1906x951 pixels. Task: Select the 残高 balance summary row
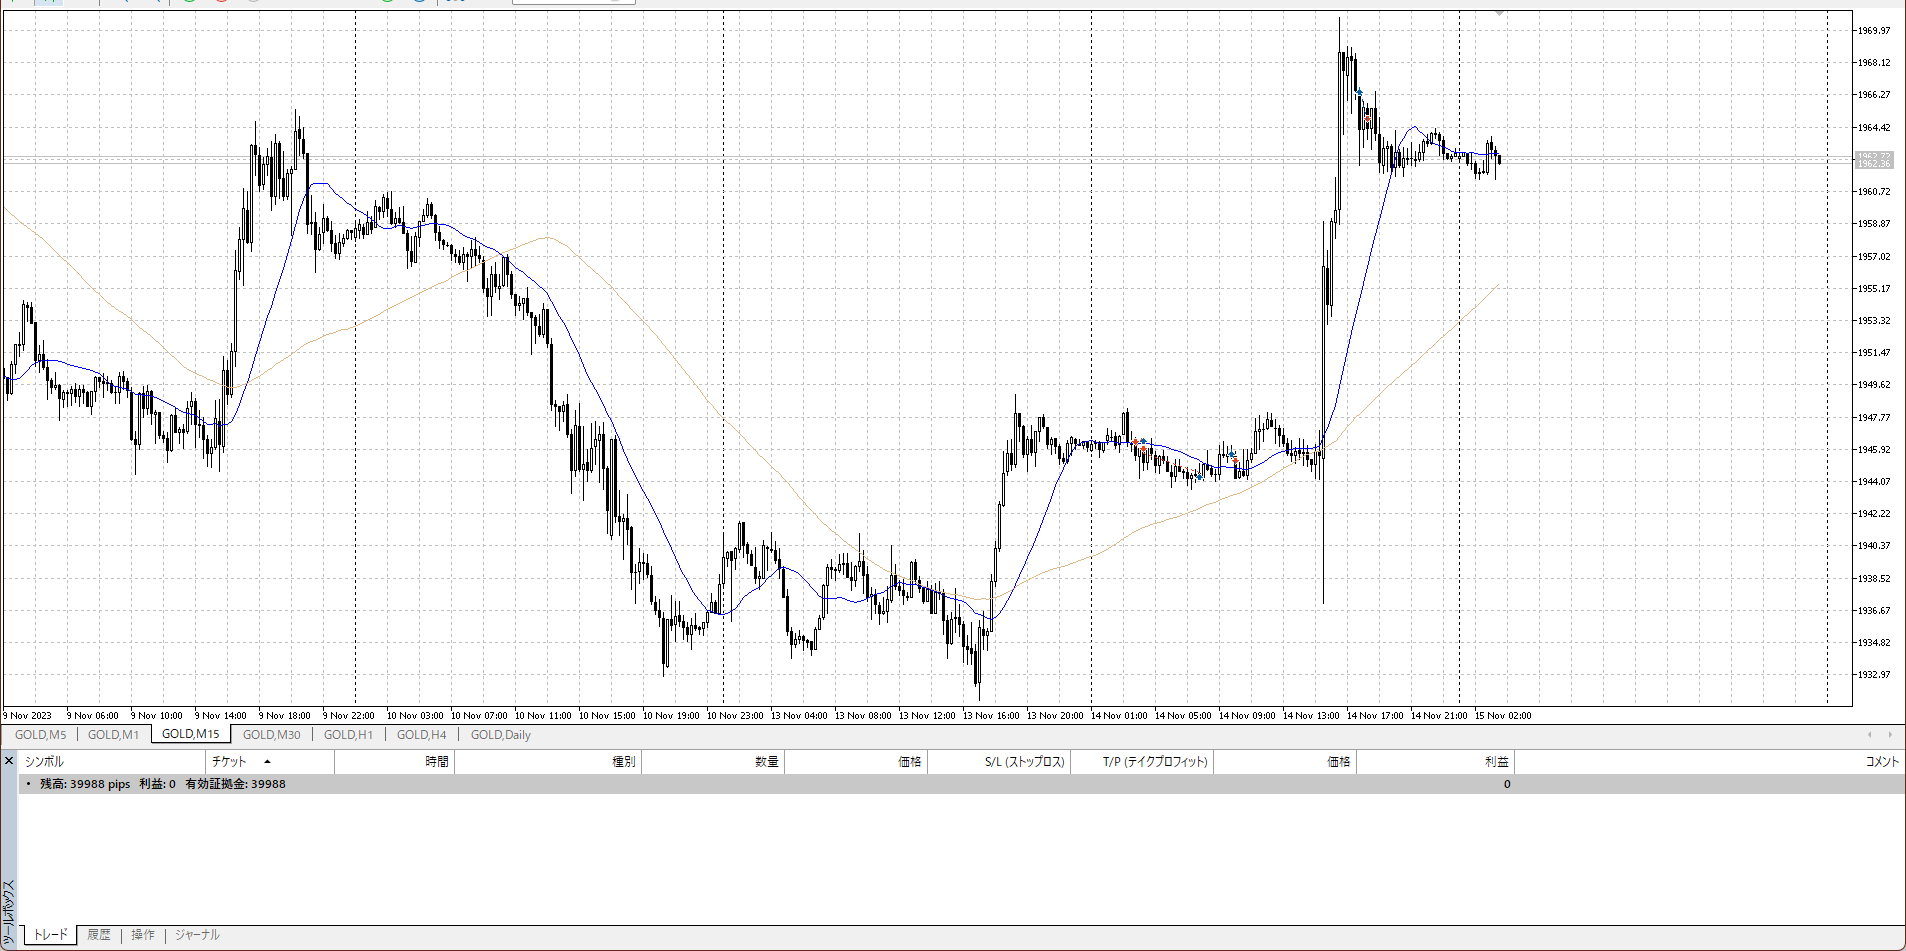(x=162, y=784)
